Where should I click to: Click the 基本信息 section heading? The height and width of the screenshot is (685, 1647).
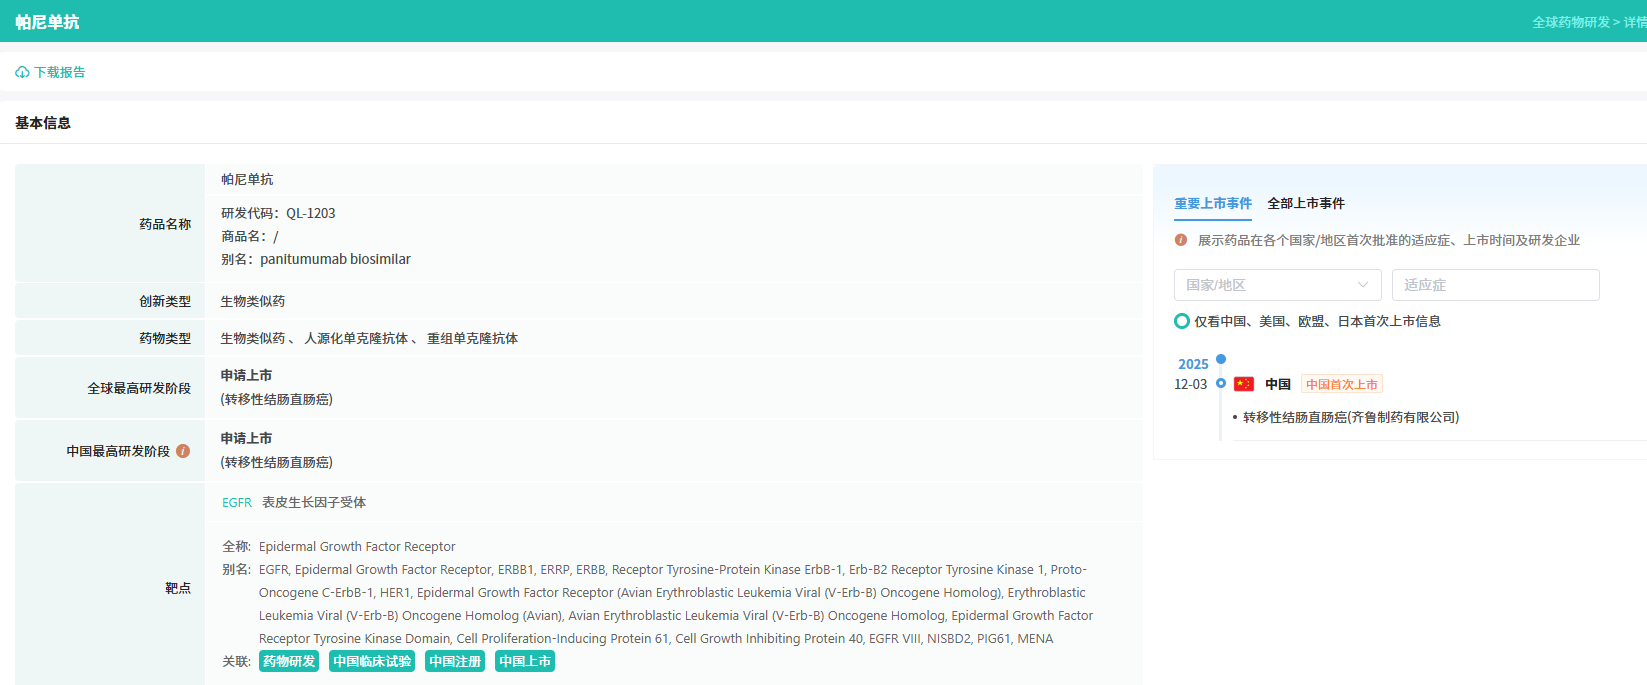pos(43,123)
